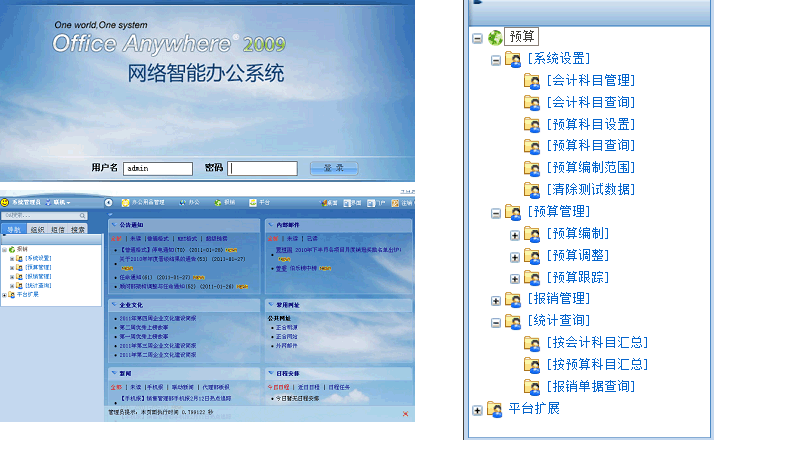This screenshot has height=452, width=800.
Task: Open the [预算科目查询] tree link
Action: tap(591, 146)
